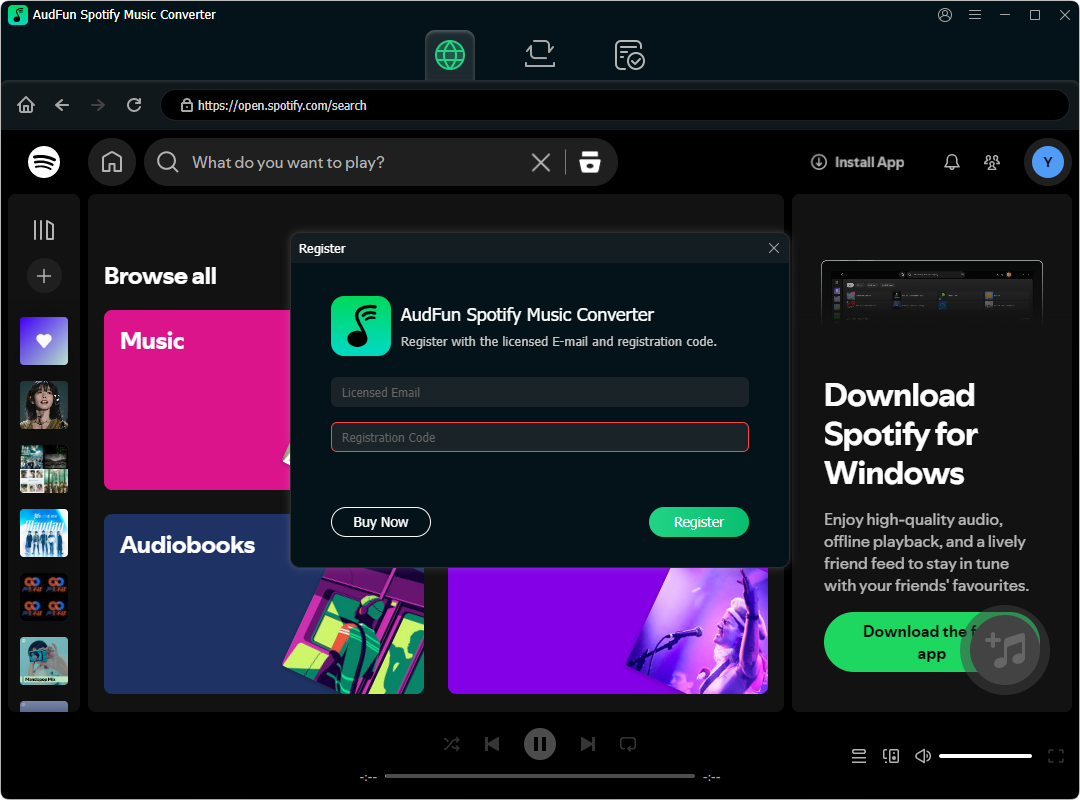Adjust the volume slider
Screen dimensions: 1080x800
coord(985,756)
